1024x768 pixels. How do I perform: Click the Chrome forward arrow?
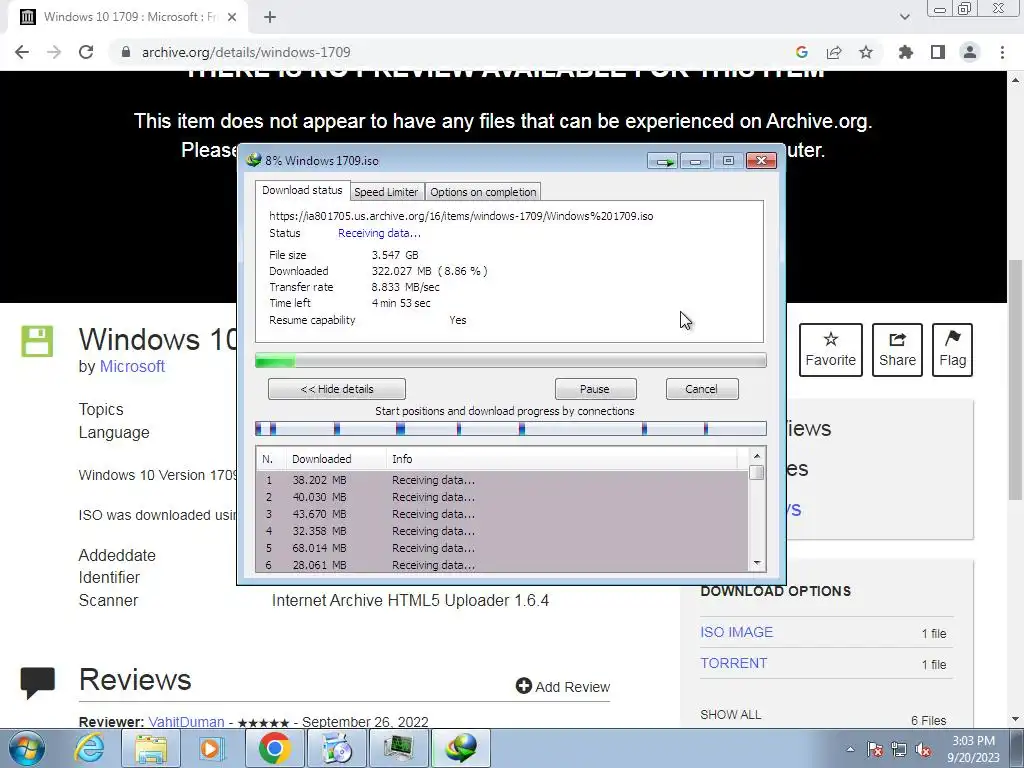(54, 52)
